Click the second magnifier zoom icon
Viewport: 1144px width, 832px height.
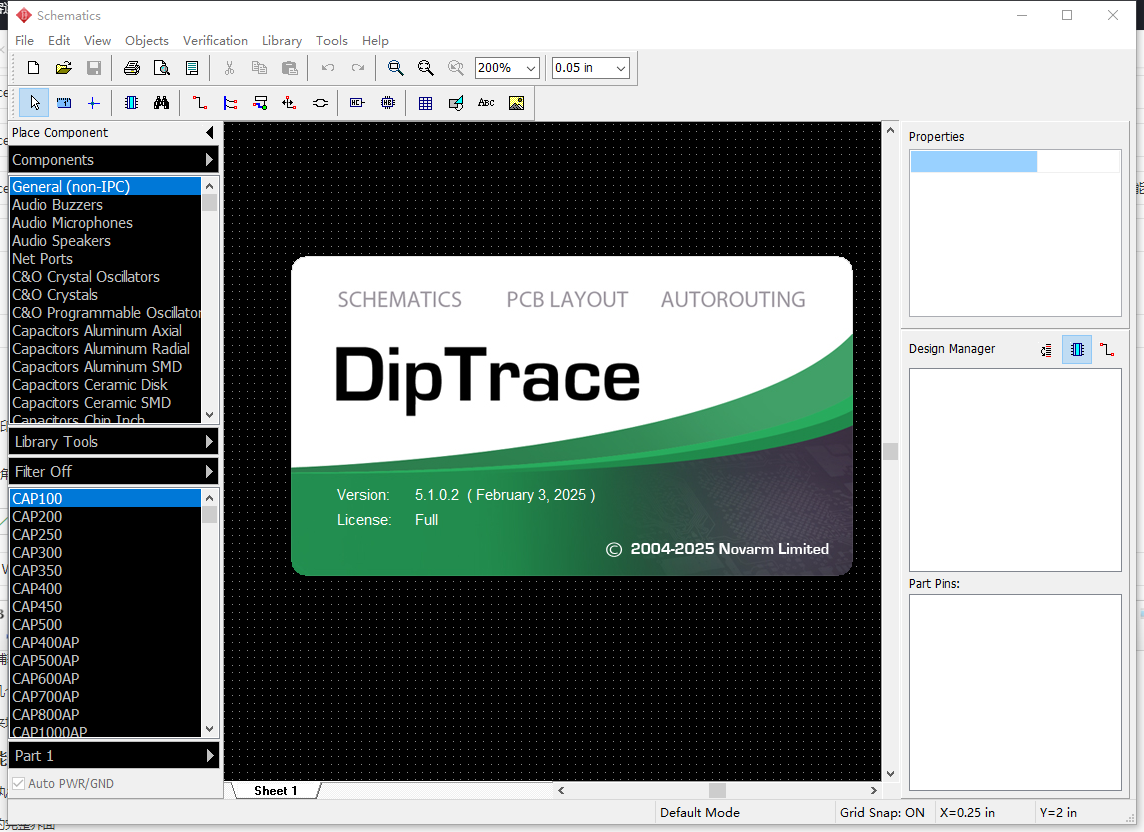[x=425, y=68]
